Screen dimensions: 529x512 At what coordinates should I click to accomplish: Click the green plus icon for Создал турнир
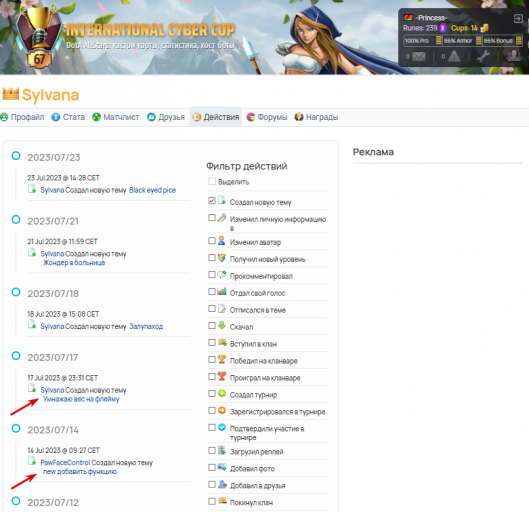tap(222, 393)
